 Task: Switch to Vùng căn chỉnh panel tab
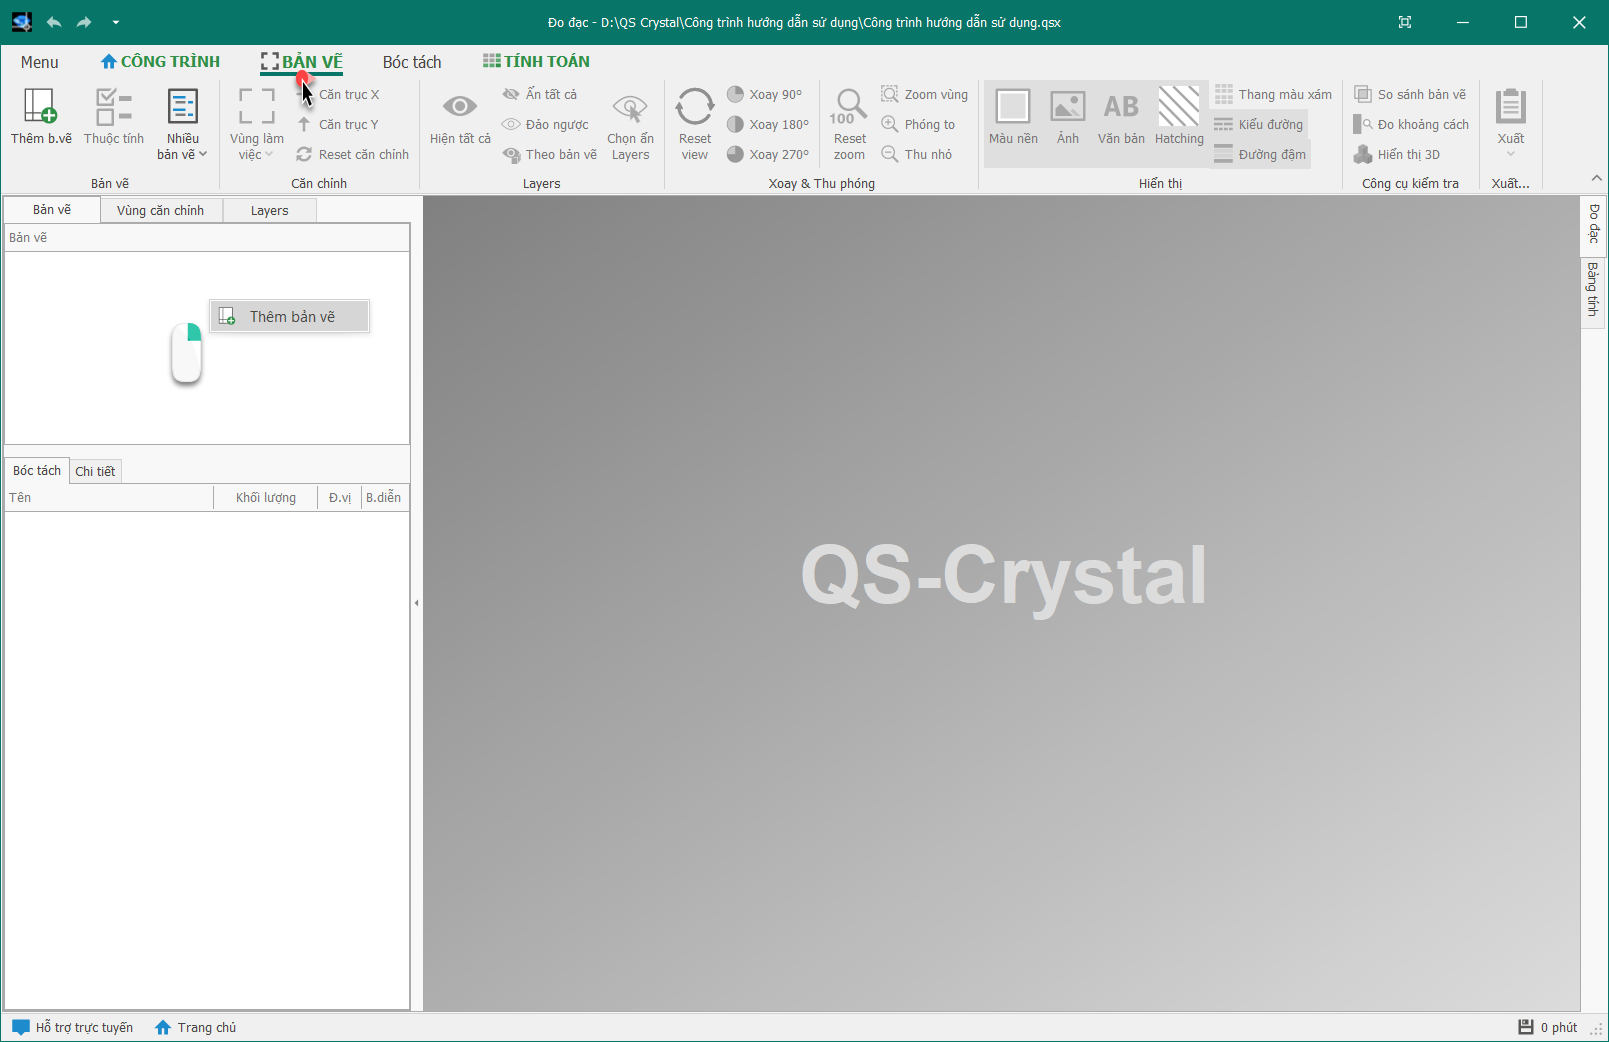(160, 210)
